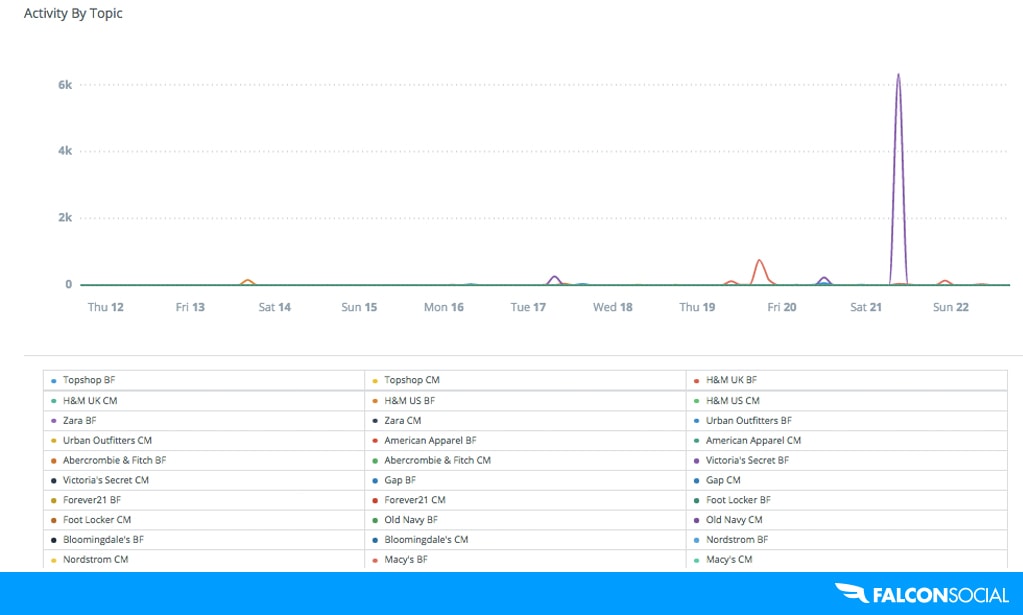Toggle the Zara BF series in legend
Screen dimensions: 1023x615
[x=79, y=421]
